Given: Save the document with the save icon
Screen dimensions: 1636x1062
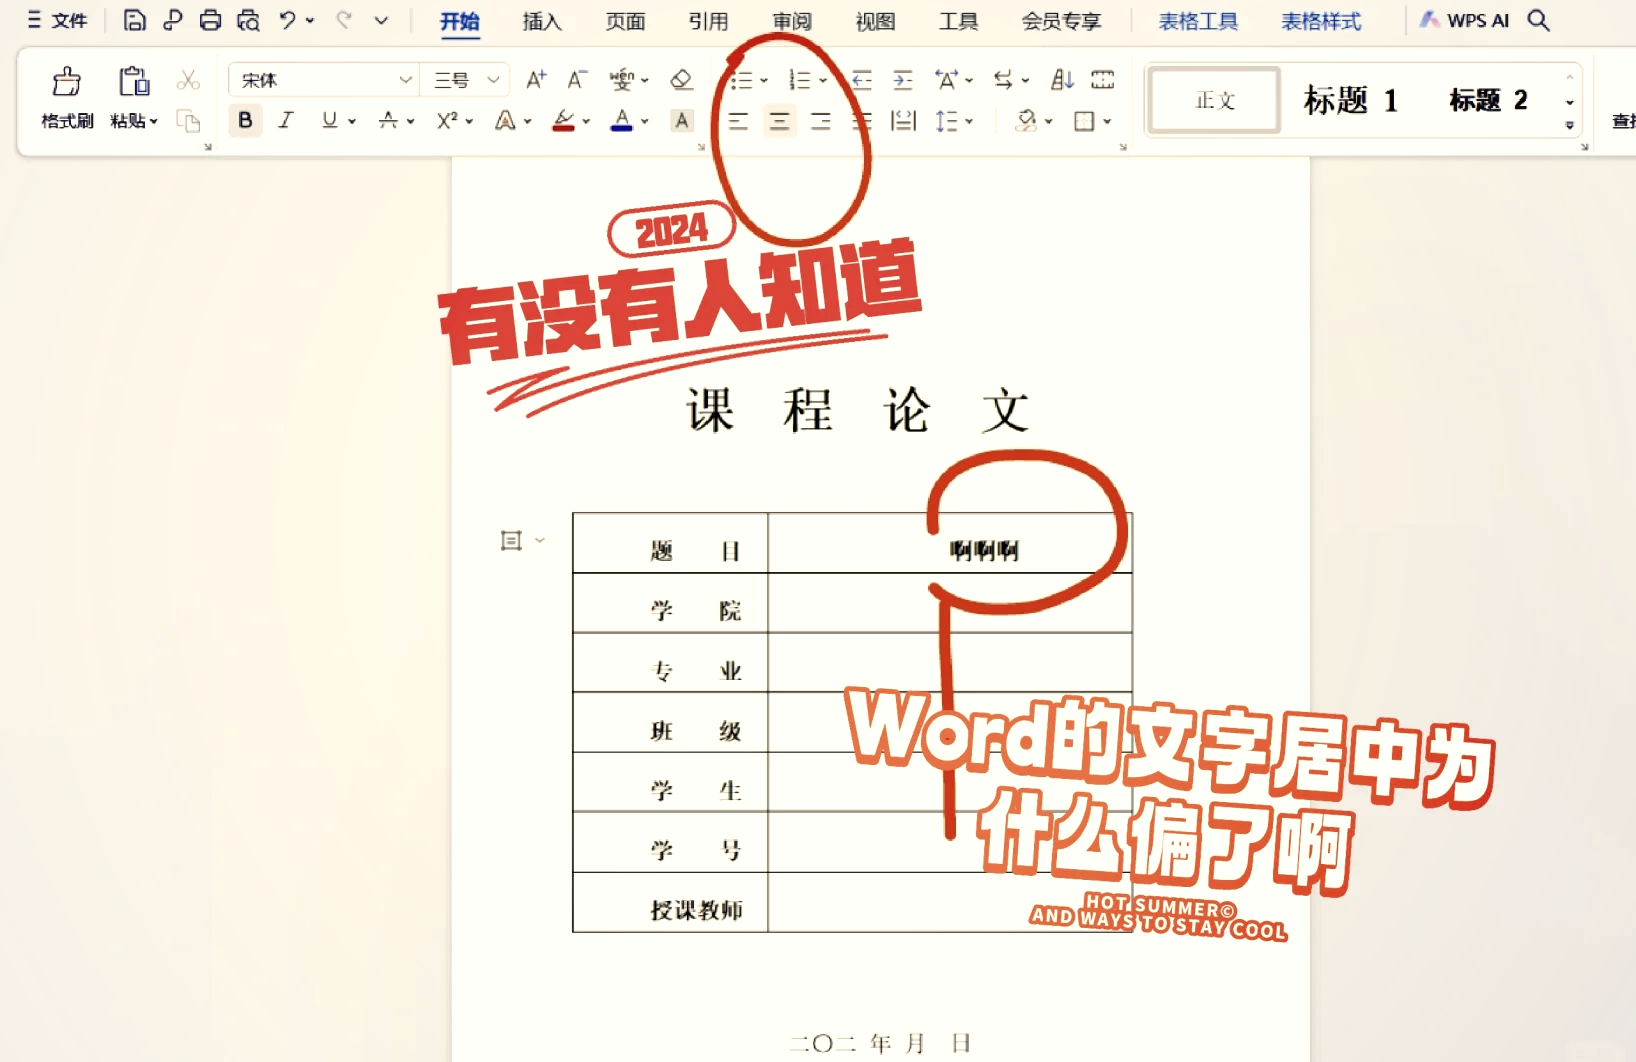Looking at the screenshot, I should coord(135,20).
